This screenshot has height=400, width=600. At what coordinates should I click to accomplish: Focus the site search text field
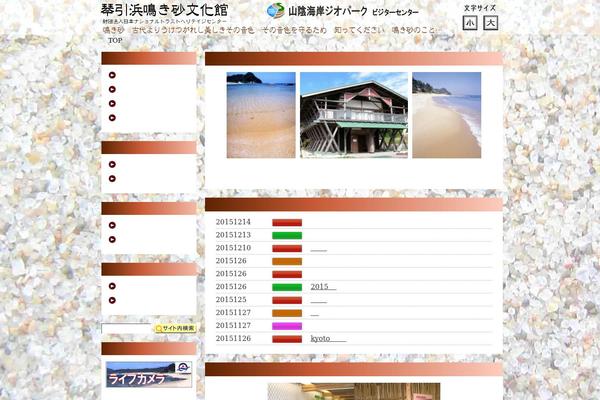point(127,328)
